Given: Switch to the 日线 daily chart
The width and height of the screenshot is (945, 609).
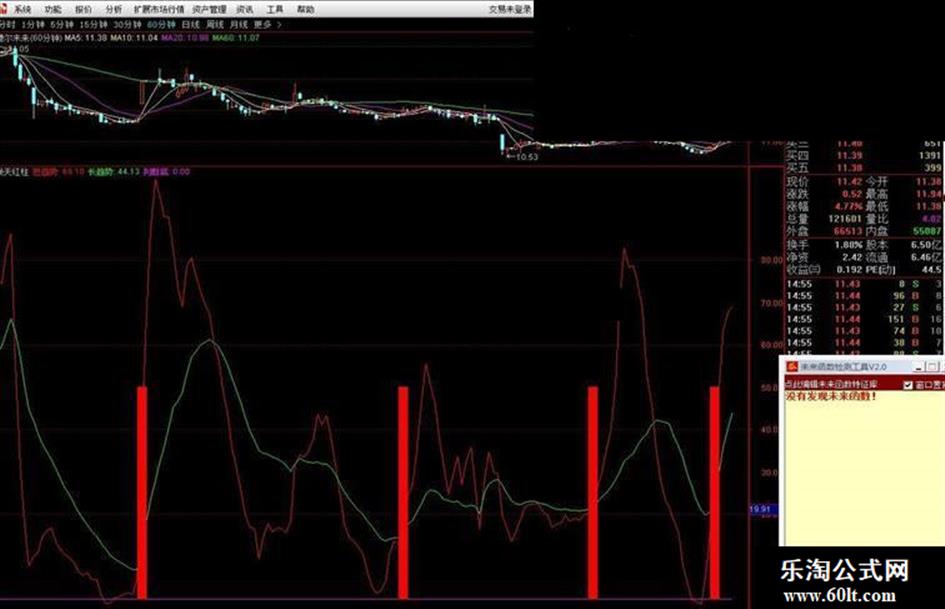Looking at the screenshot, I should tap(190, 25).
